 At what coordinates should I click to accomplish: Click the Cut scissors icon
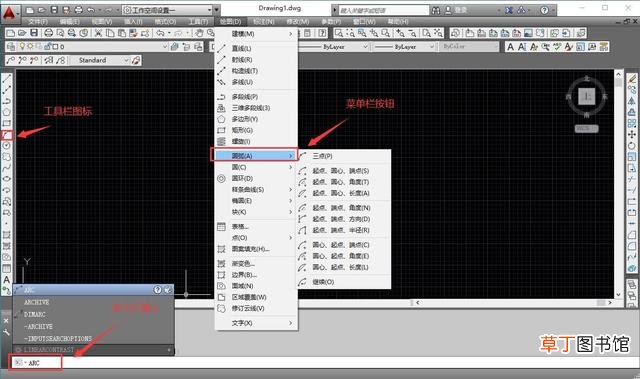tap(98, 33)
